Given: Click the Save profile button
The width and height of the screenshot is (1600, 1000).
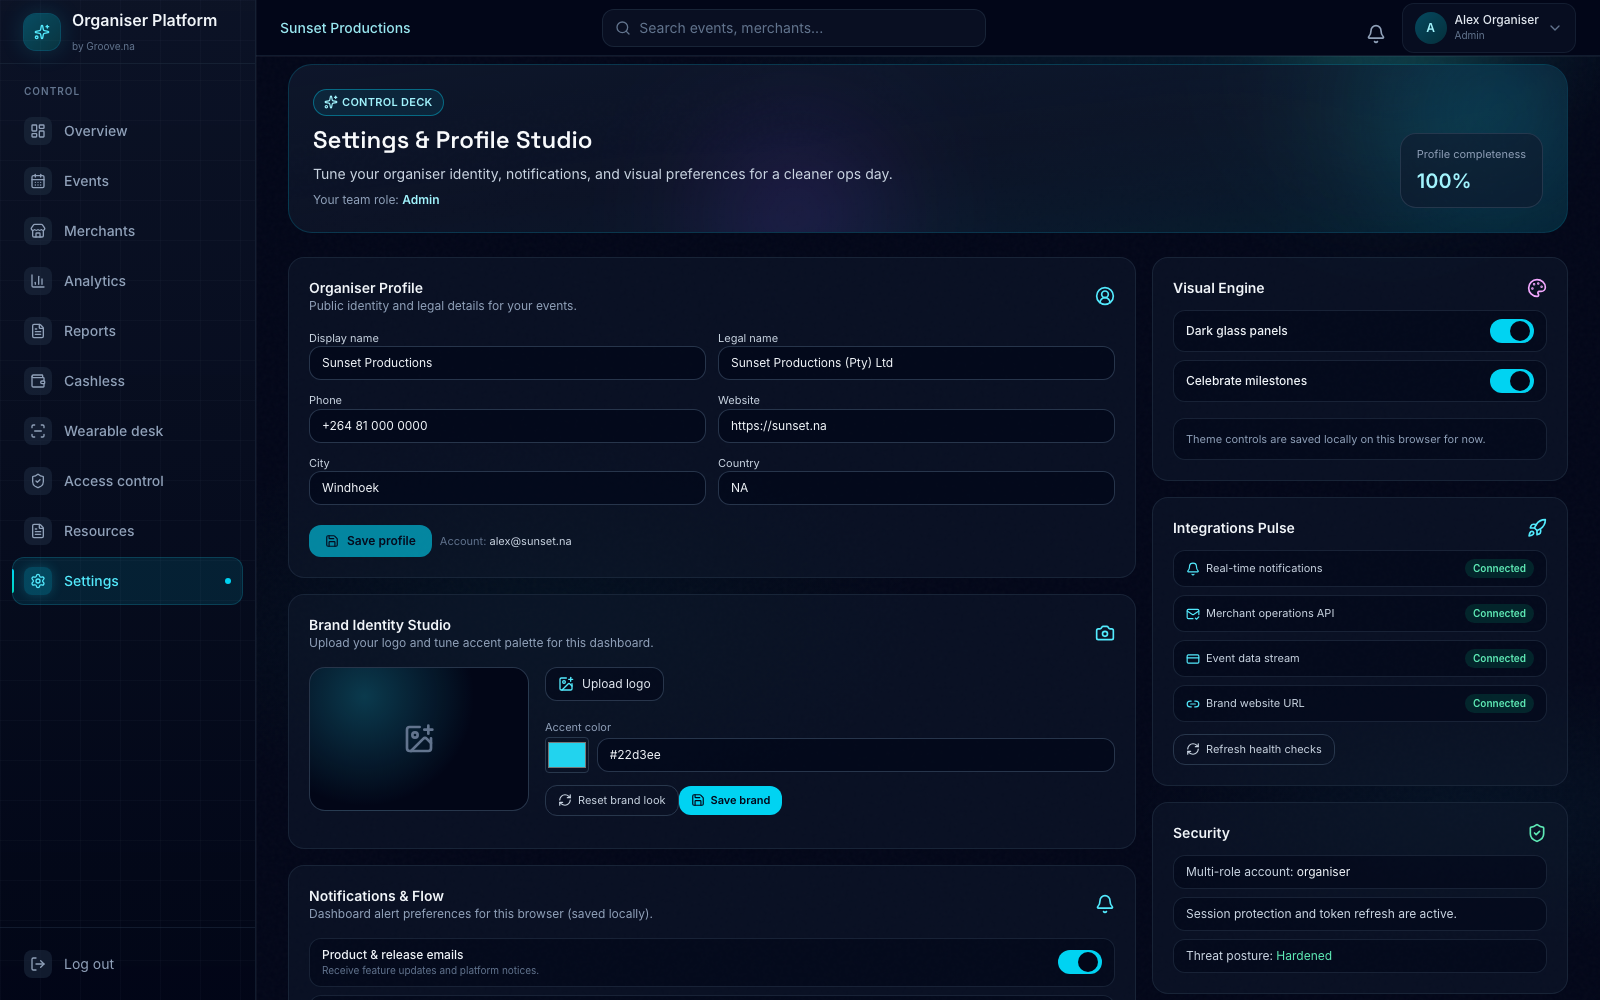Looking at the screenshot, I should click(370, 541).
